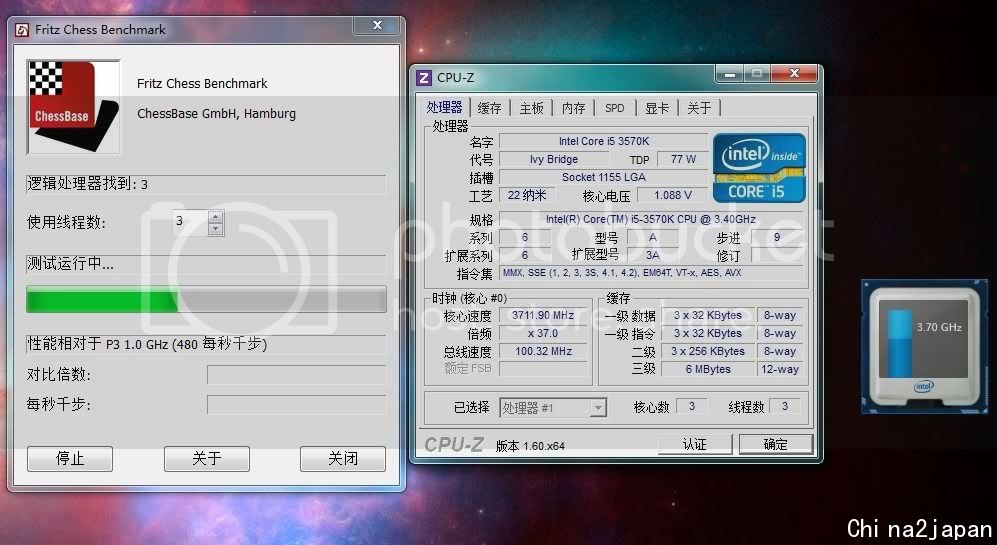Click the 每秒千步 result field
Viewport: 997px width, 545px height.
296,404
